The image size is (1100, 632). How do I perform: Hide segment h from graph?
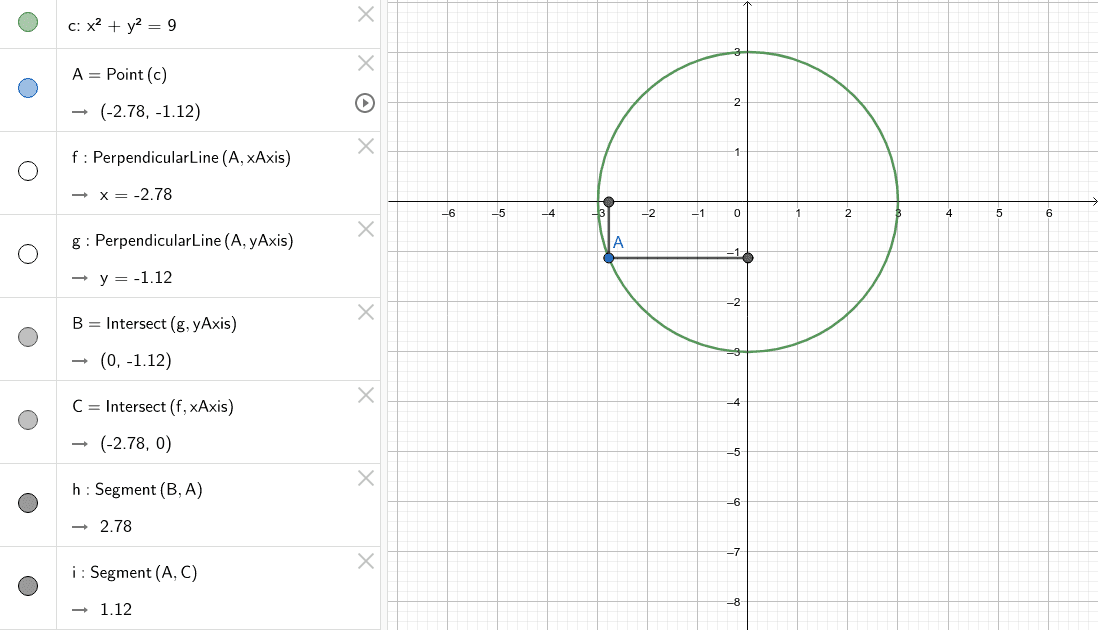click(x=28, y=504)
